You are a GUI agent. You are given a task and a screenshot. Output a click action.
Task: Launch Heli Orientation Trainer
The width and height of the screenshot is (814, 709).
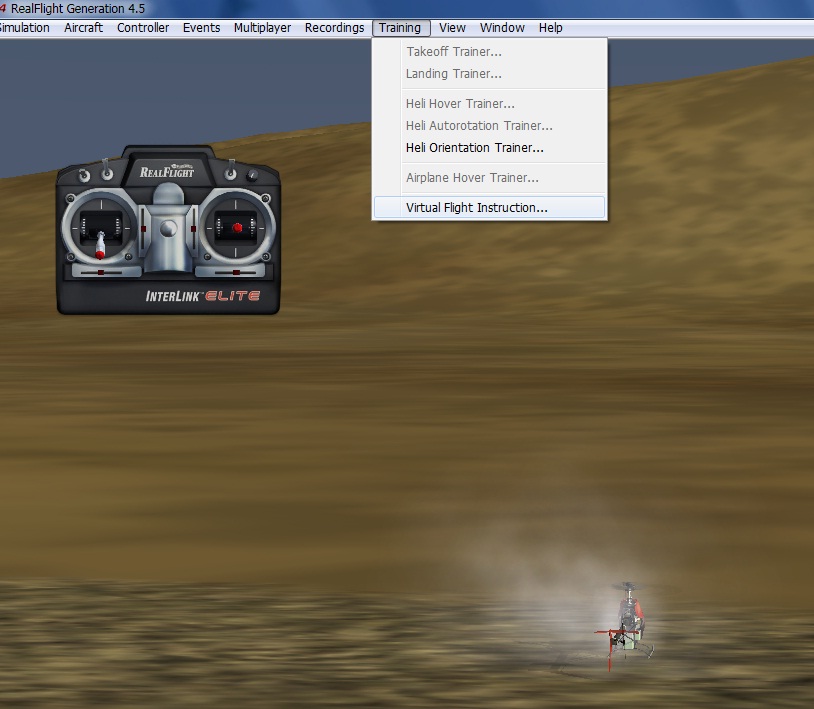(489, 148)
